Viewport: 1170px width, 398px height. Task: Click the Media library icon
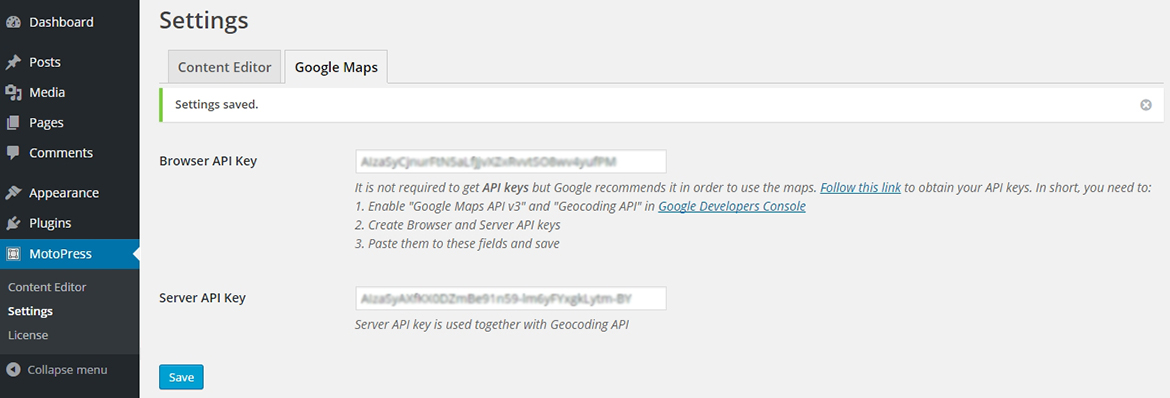(13, 93)
